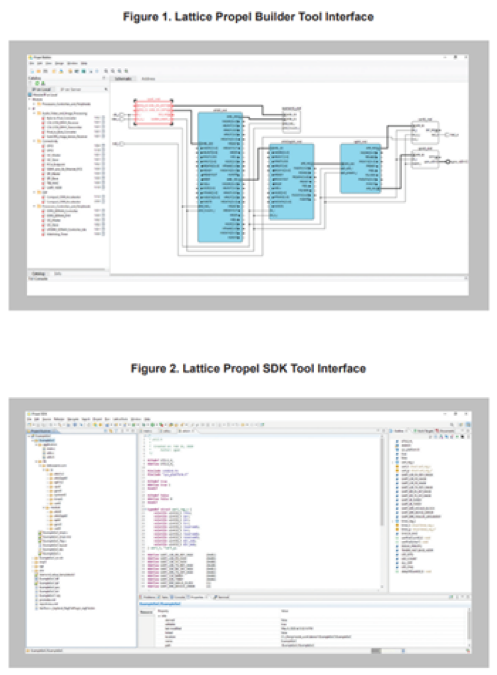Switch to the Documents tab in SDK

445,431
